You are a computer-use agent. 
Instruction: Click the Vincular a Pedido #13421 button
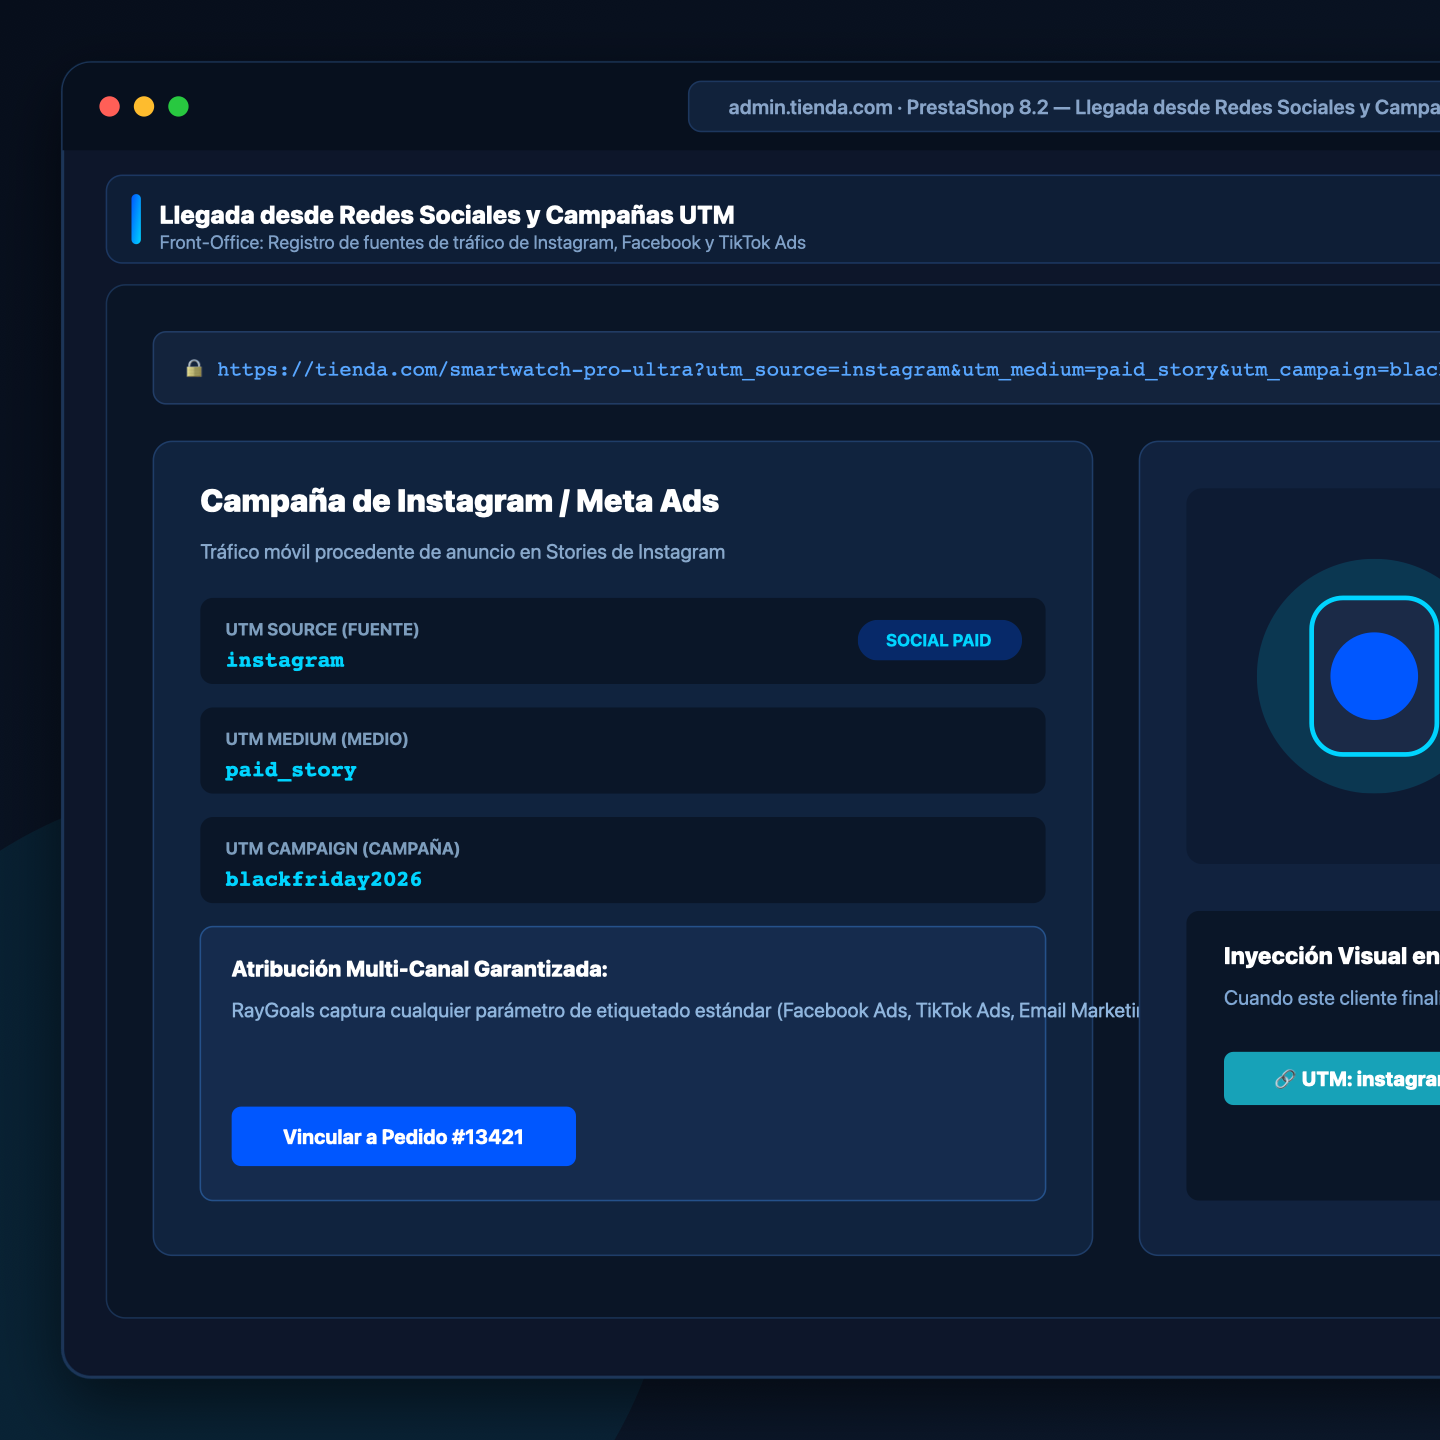tap(404, 1136)
